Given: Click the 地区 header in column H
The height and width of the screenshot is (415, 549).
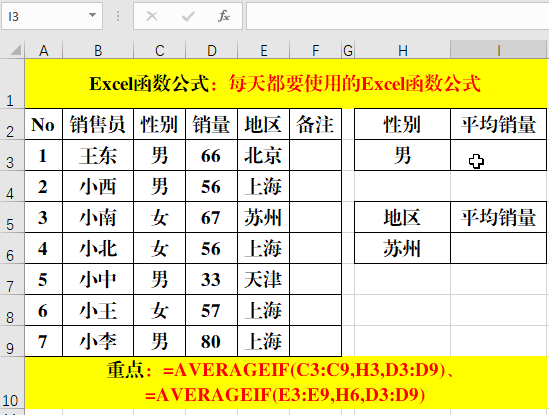Looking at the screenshot, I should [x=403, y=217].
